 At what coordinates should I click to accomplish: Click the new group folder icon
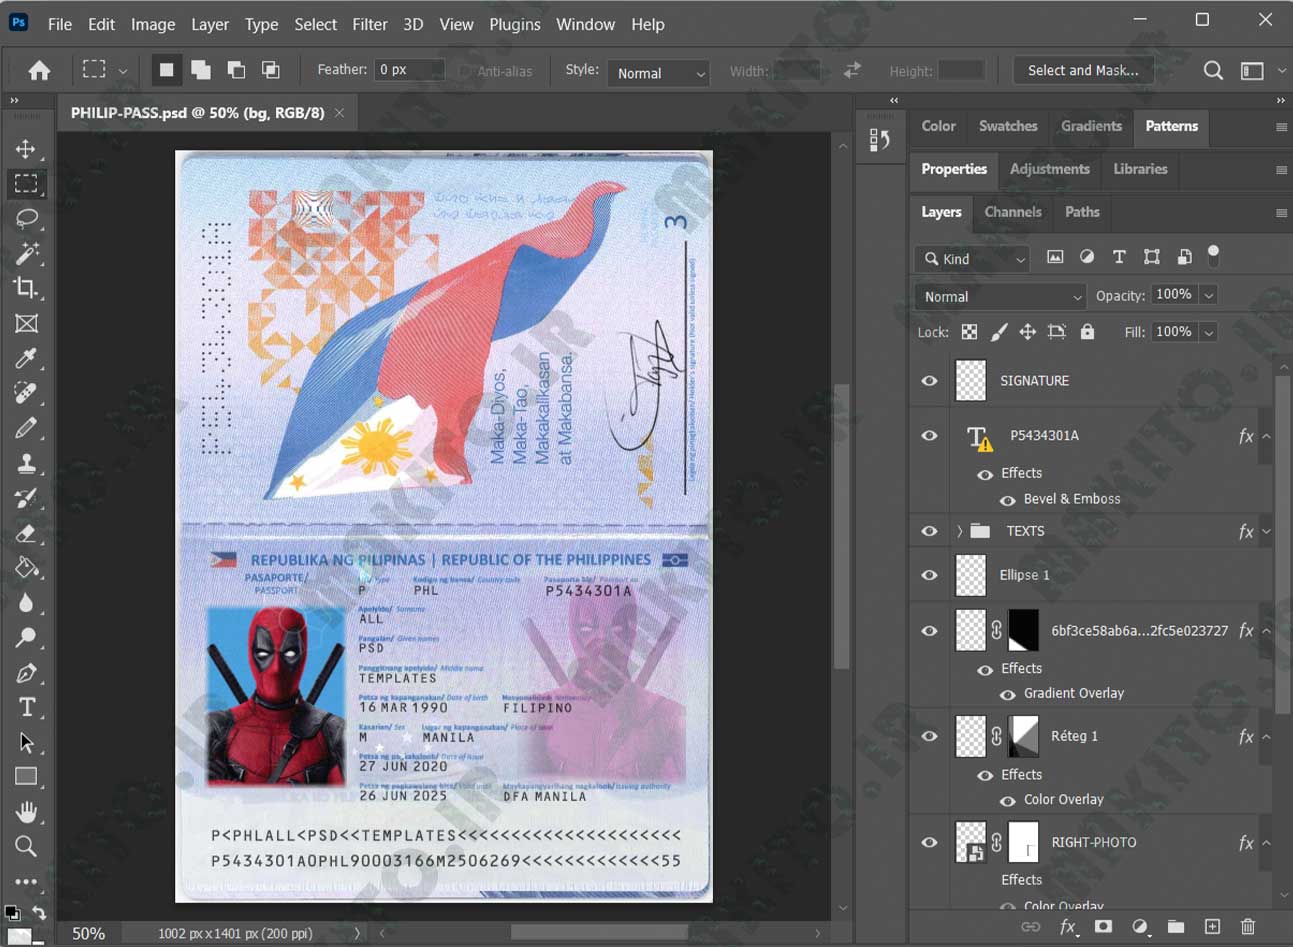click(x=1176, y=927)
